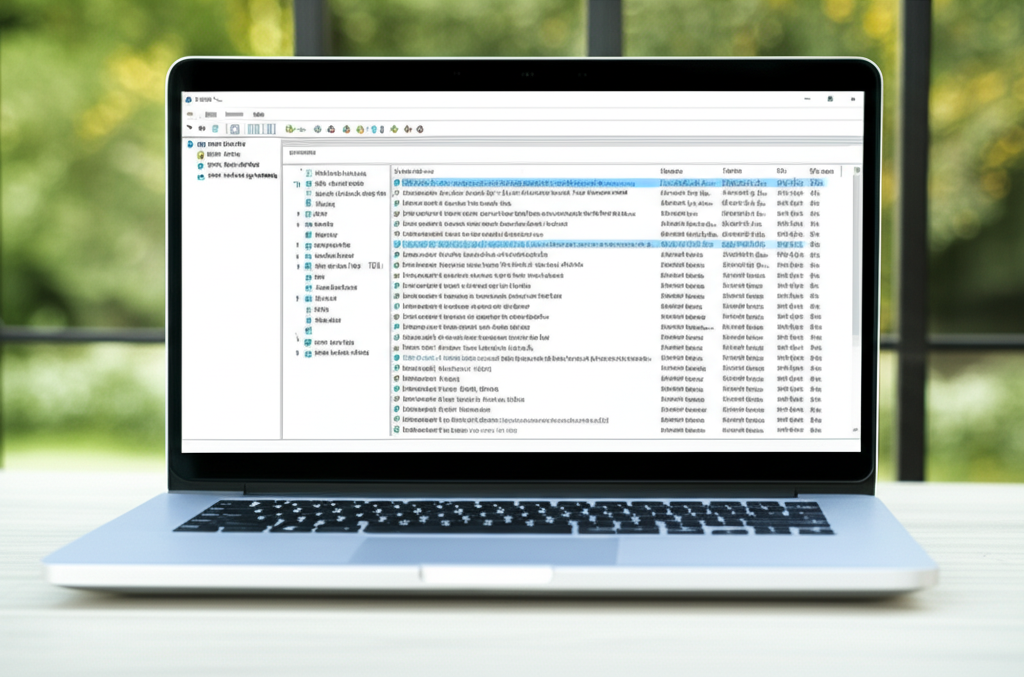Image resolution: width=1024 pixels, height=677 pixels.
Task: Open the first menu in the menu bar
Action: pyautogui.click(x=191, y=115)
